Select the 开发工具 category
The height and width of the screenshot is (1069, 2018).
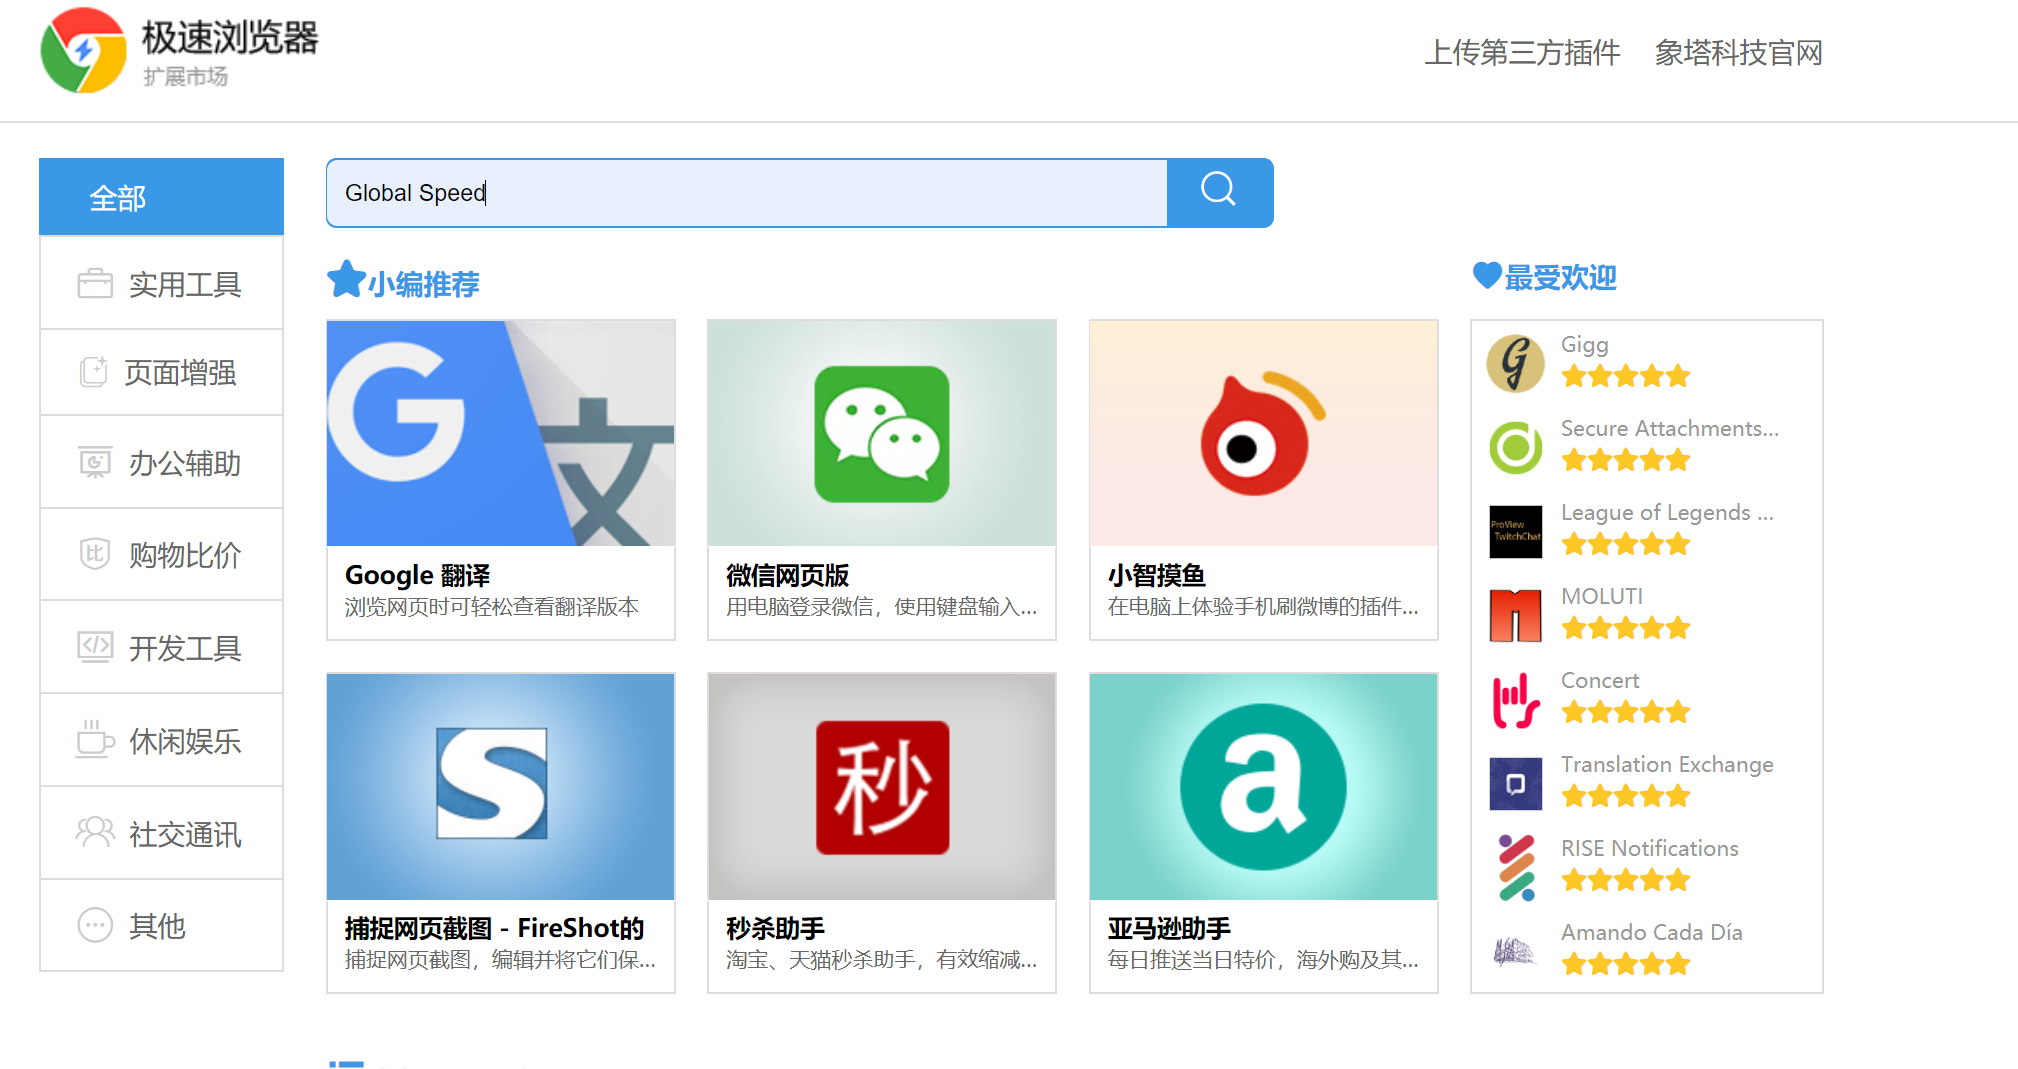click(x=161, y=647)
